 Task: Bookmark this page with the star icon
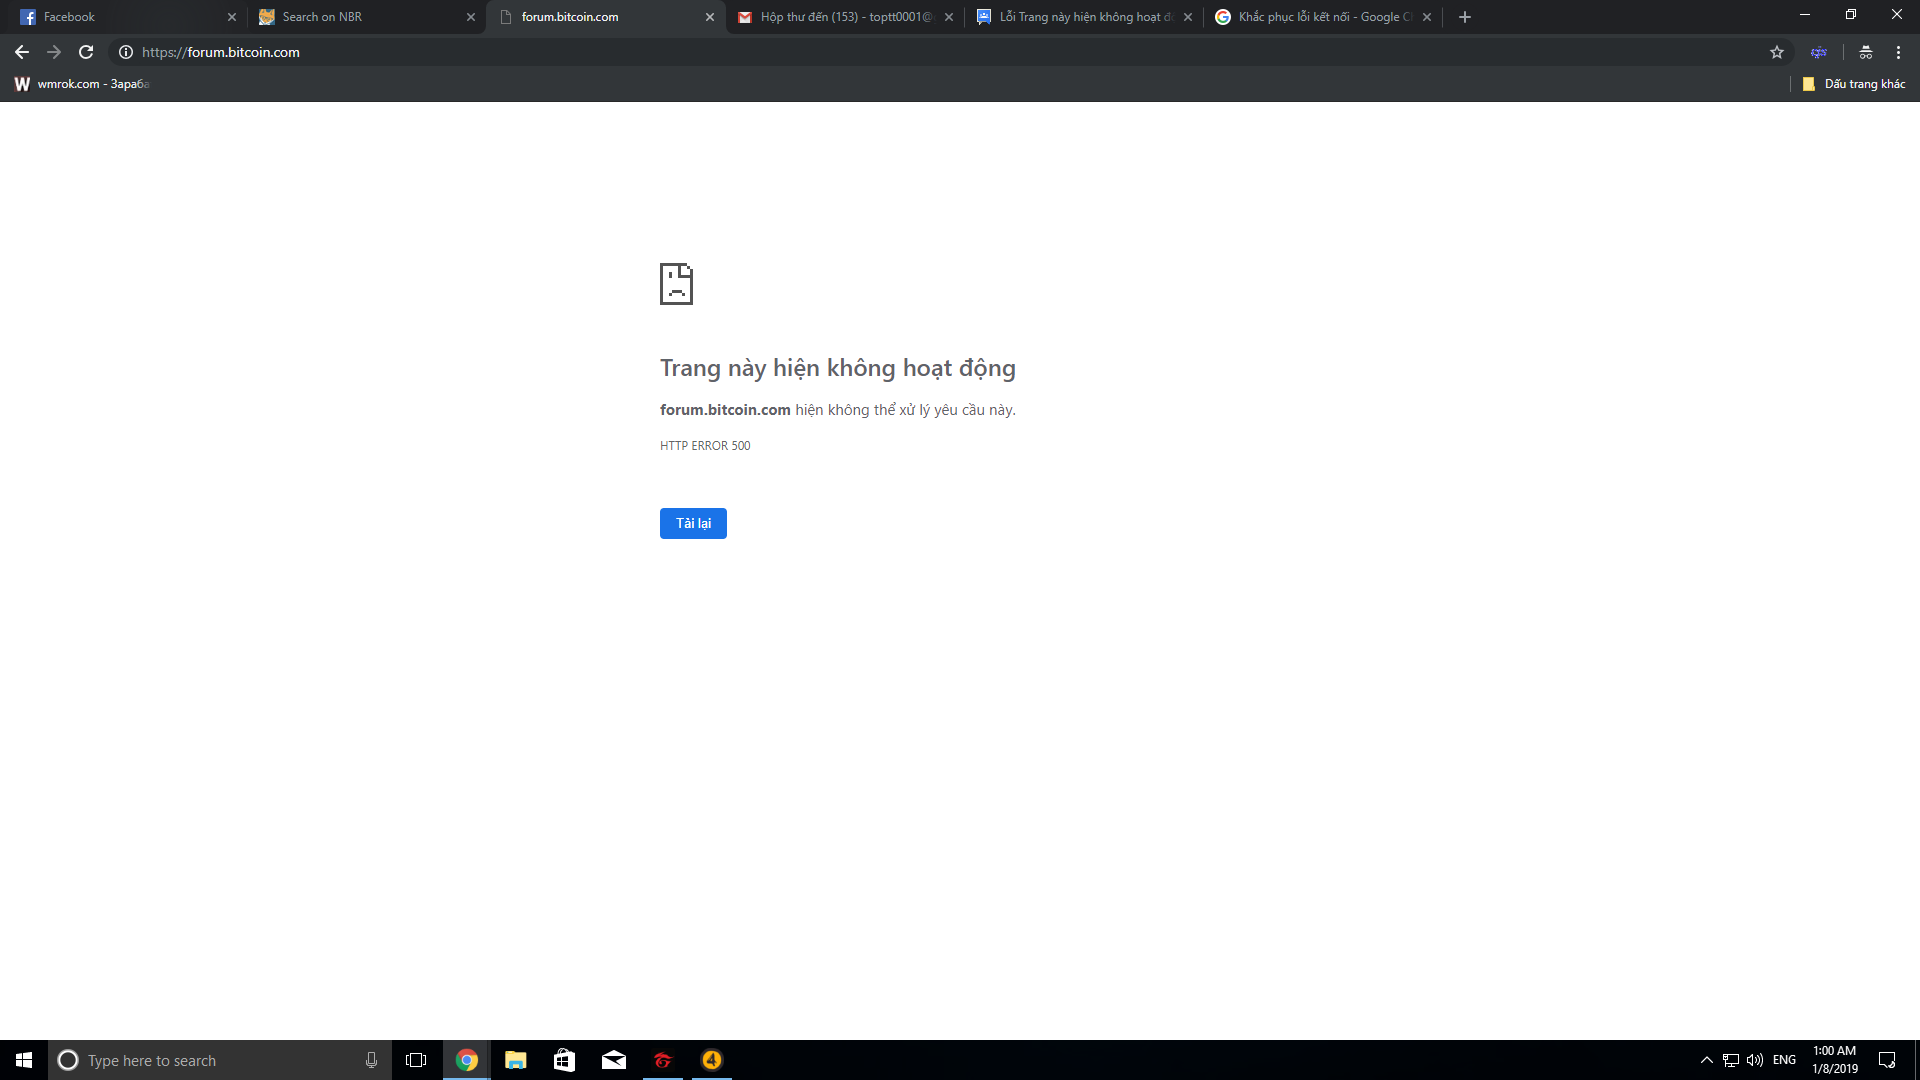point(1777,52)
